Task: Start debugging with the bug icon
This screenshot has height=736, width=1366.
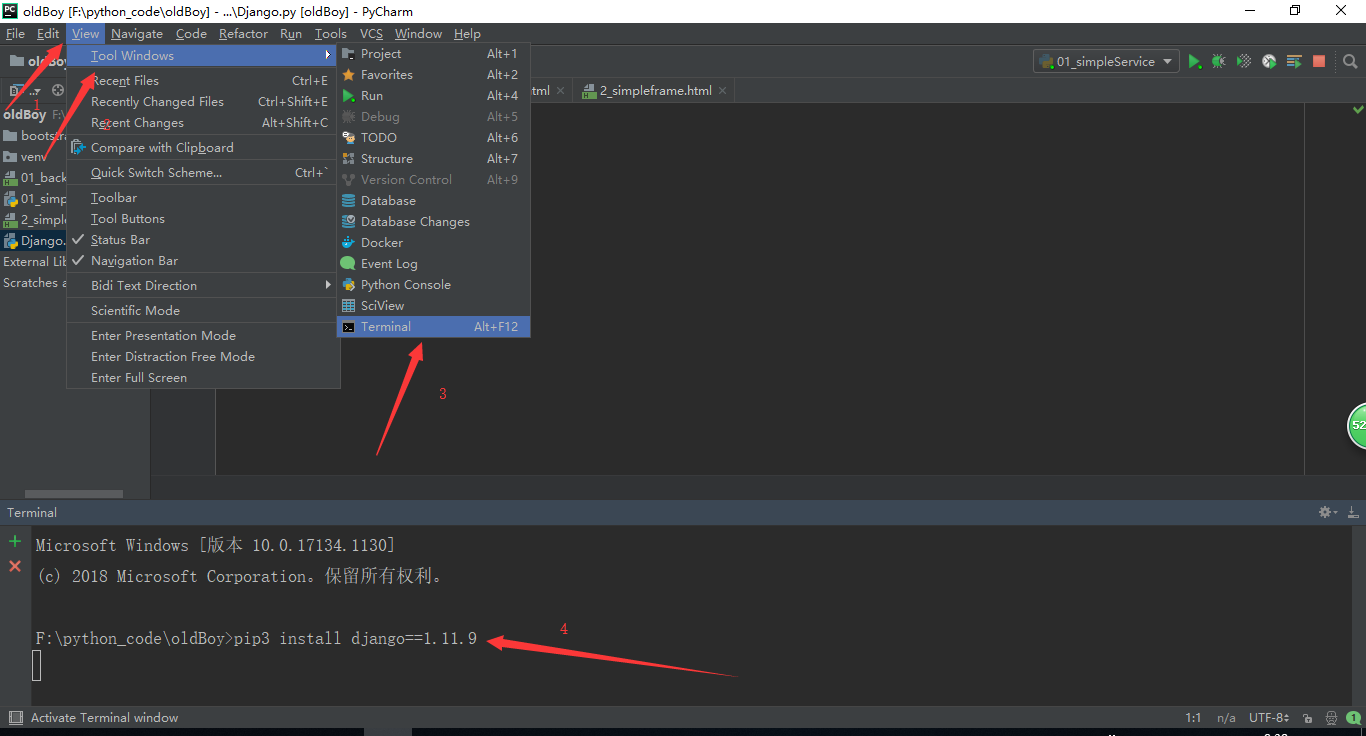Action: click(1218, 62)
